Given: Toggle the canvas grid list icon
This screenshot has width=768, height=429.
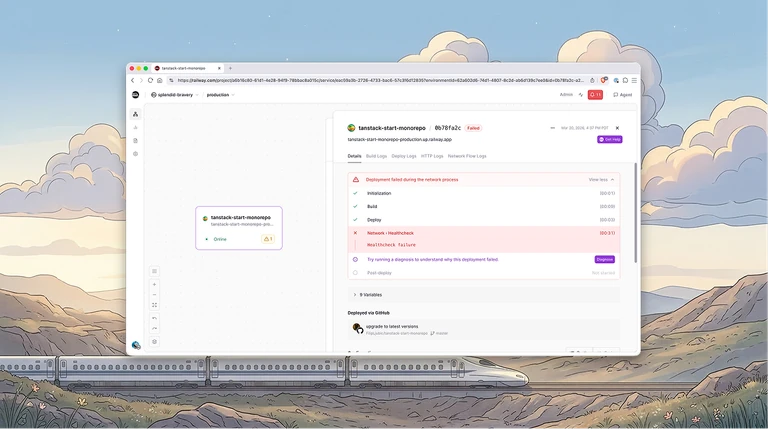Looking at the screenshot, I should coord(154,271).
